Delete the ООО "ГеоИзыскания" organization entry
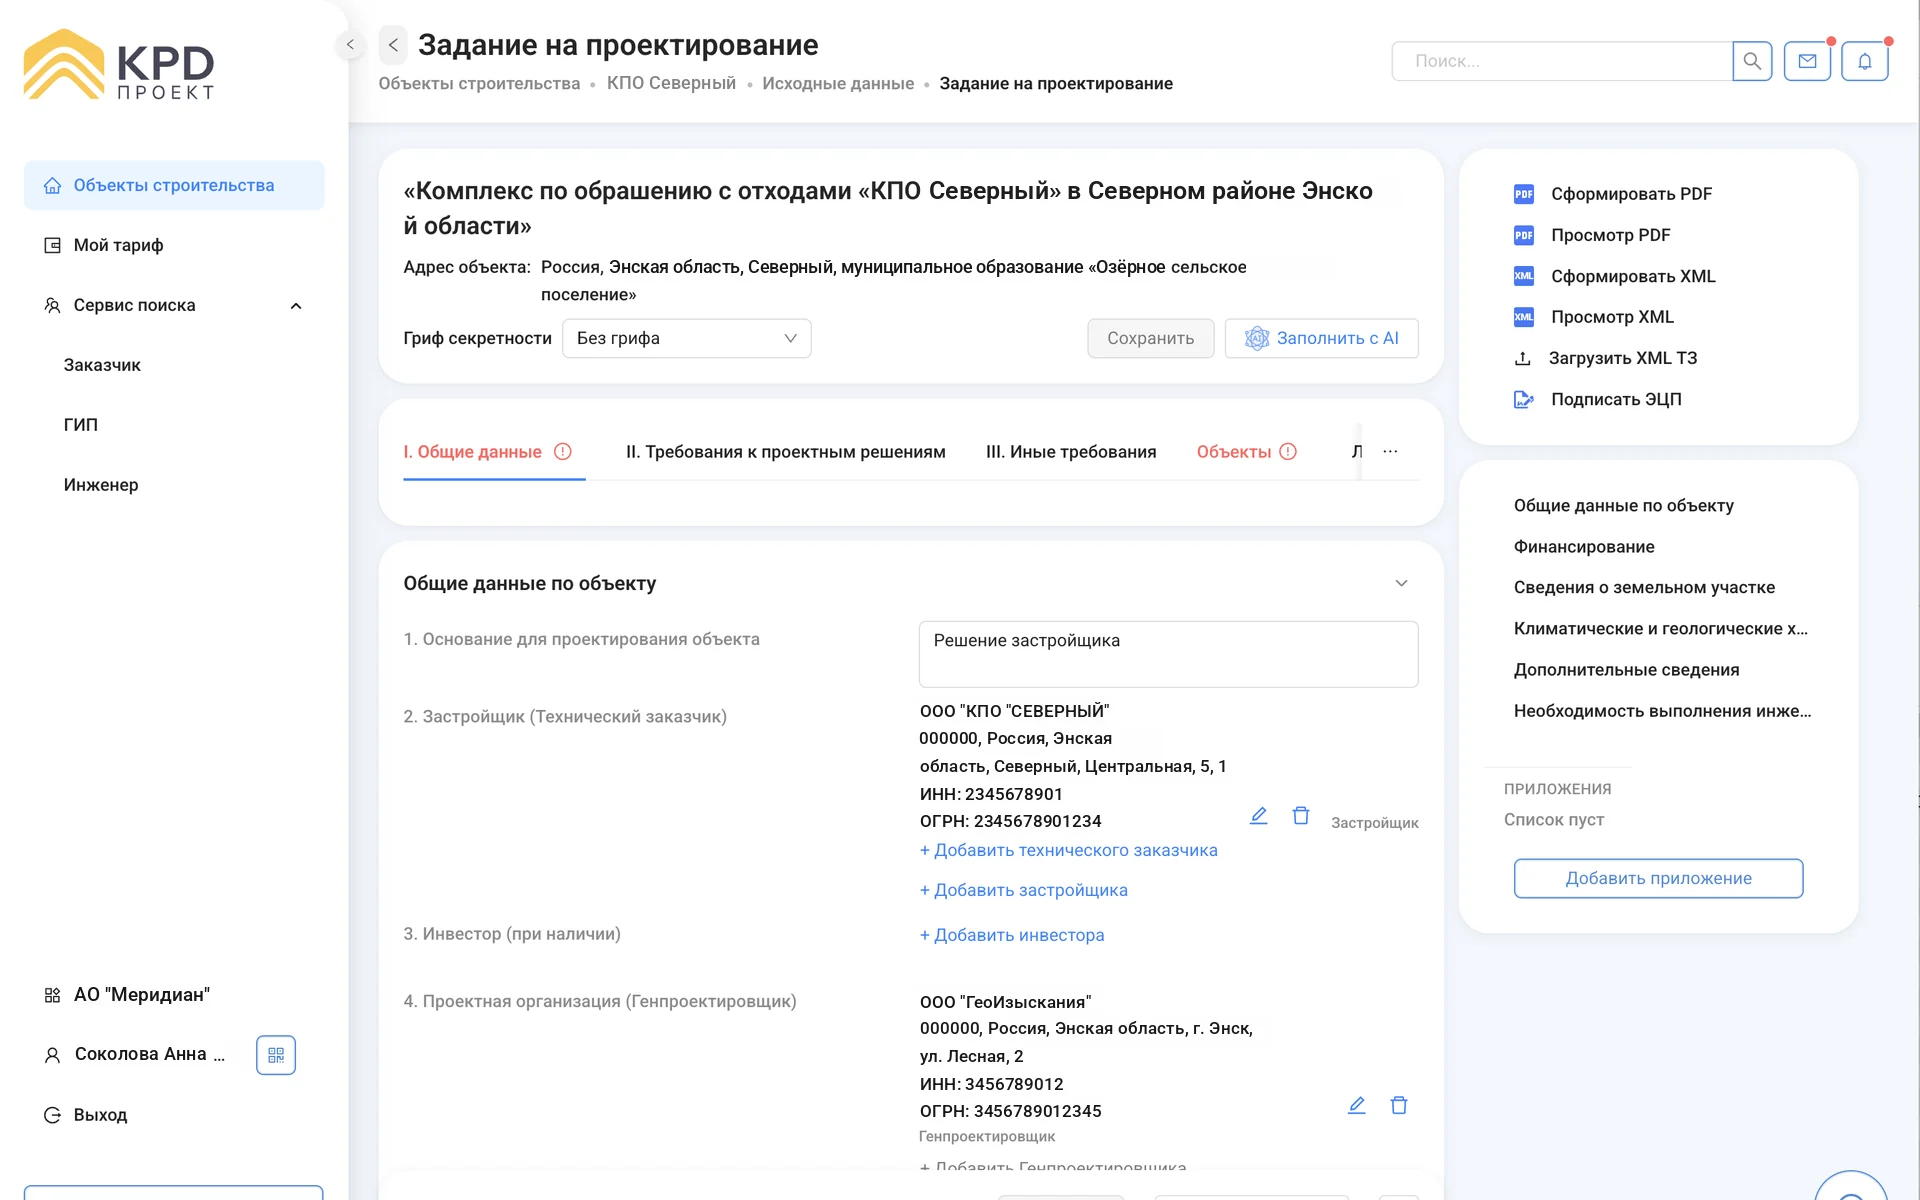 pyautogui.click(x=1399, y=1105)
